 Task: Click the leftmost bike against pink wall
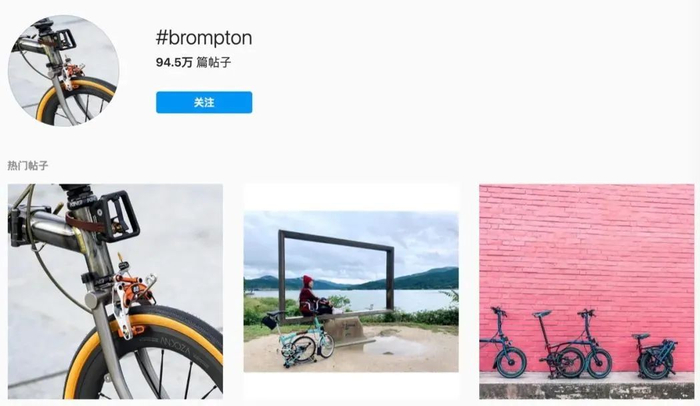(x=504, y=343)
